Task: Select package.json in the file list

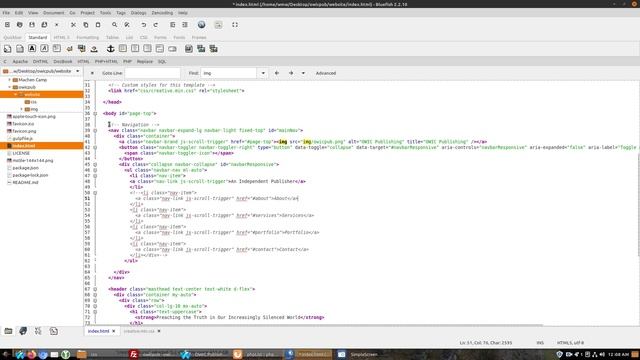Action: (25, 168)
